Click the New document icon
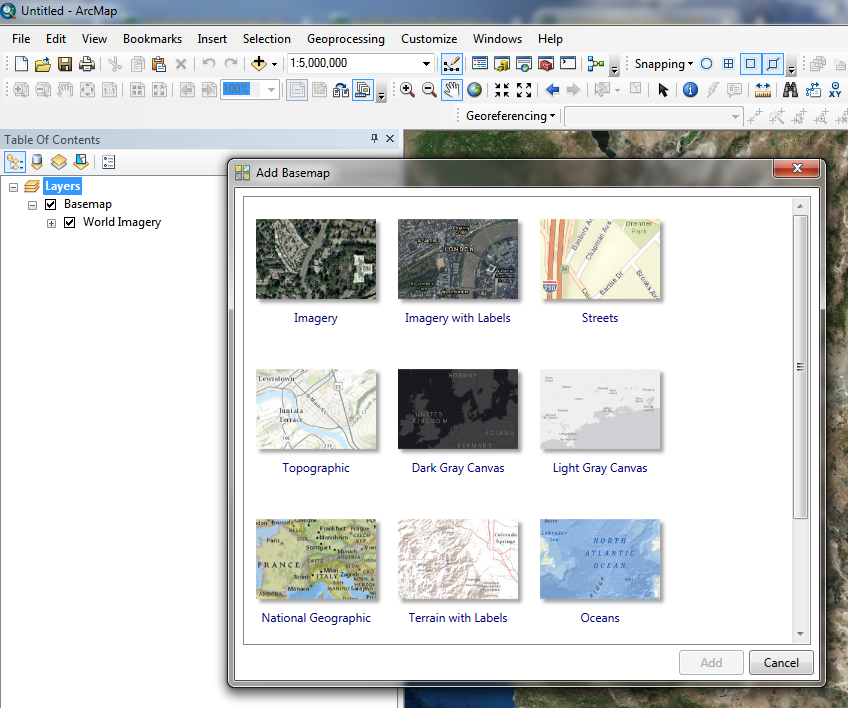 pos(21,64)
